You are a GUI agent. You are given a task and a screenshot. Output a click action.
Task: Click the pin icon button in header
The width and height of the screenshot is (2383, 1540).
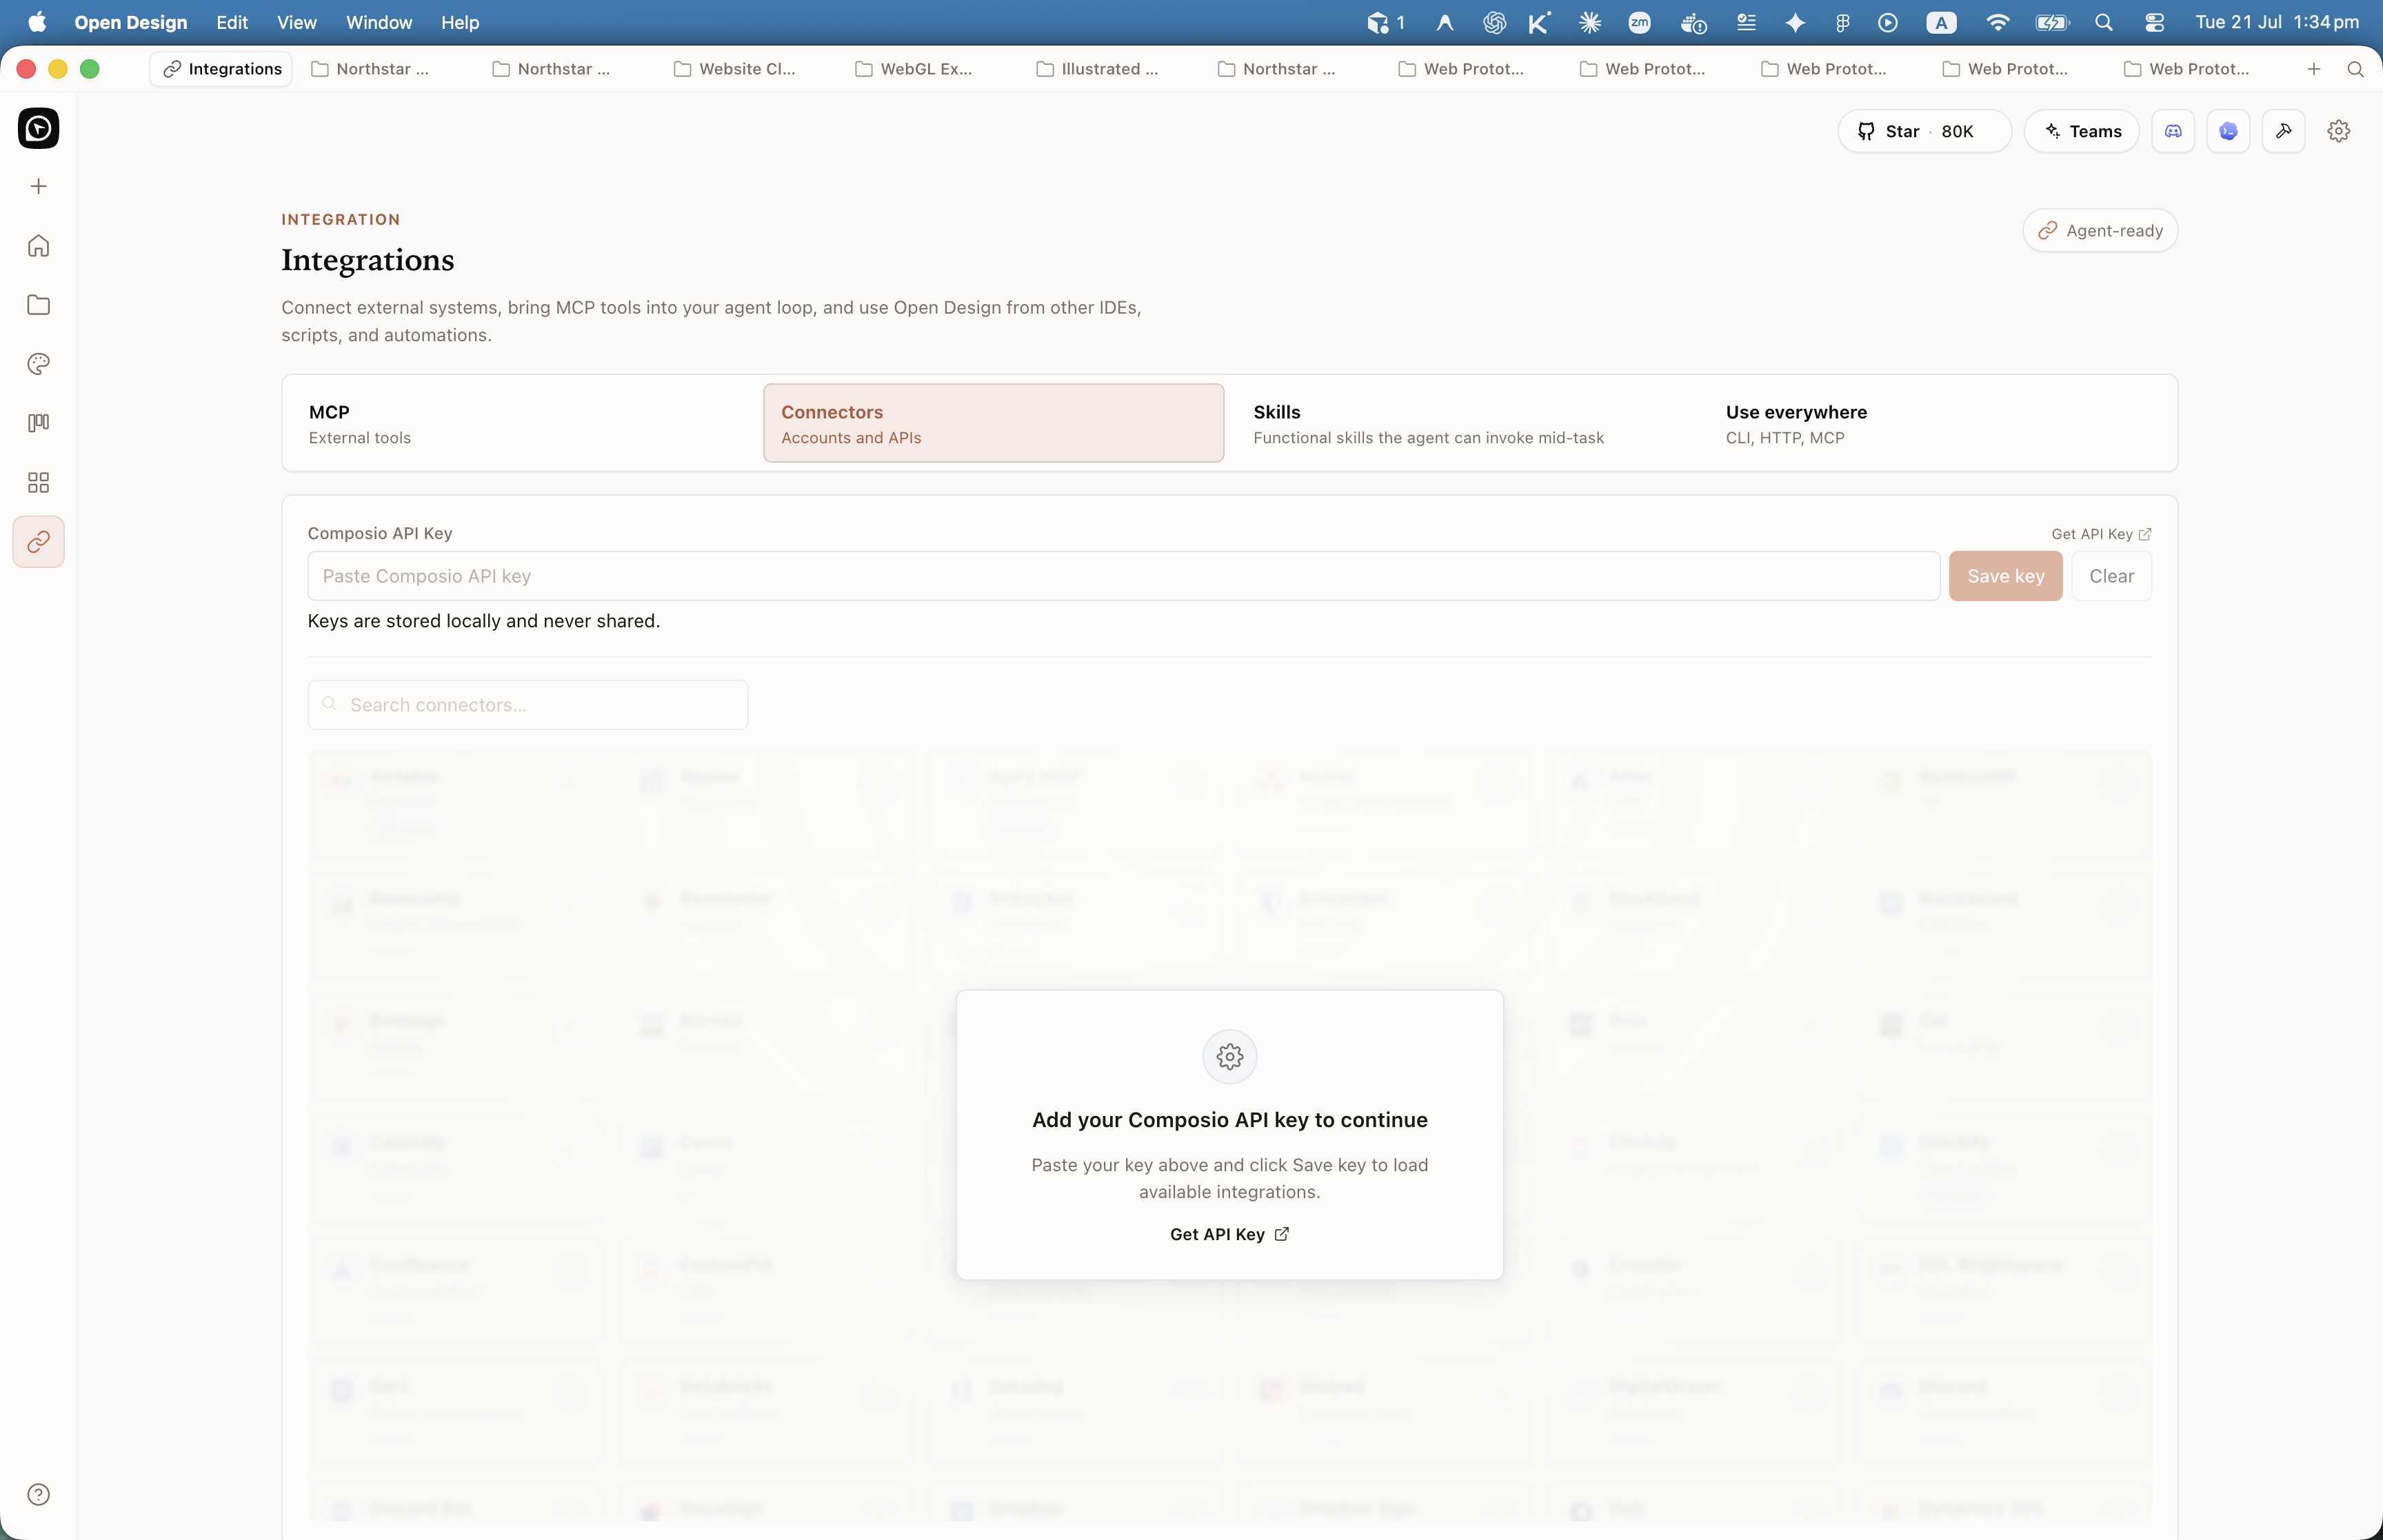point(2283,131)
